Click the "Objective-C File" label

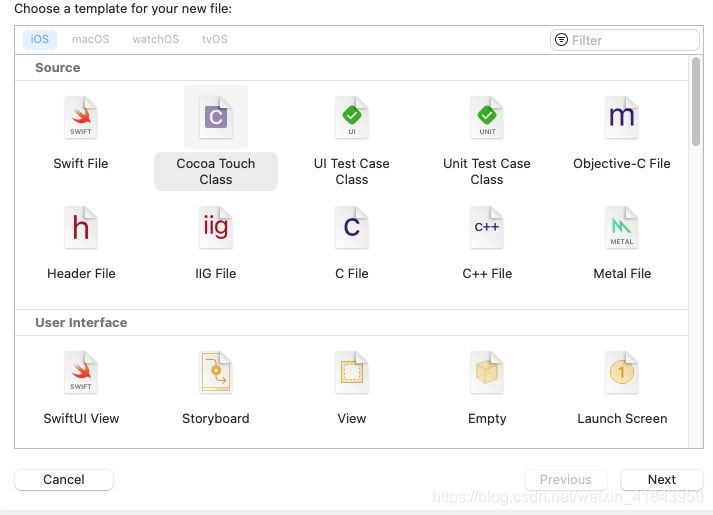[622, 164]
